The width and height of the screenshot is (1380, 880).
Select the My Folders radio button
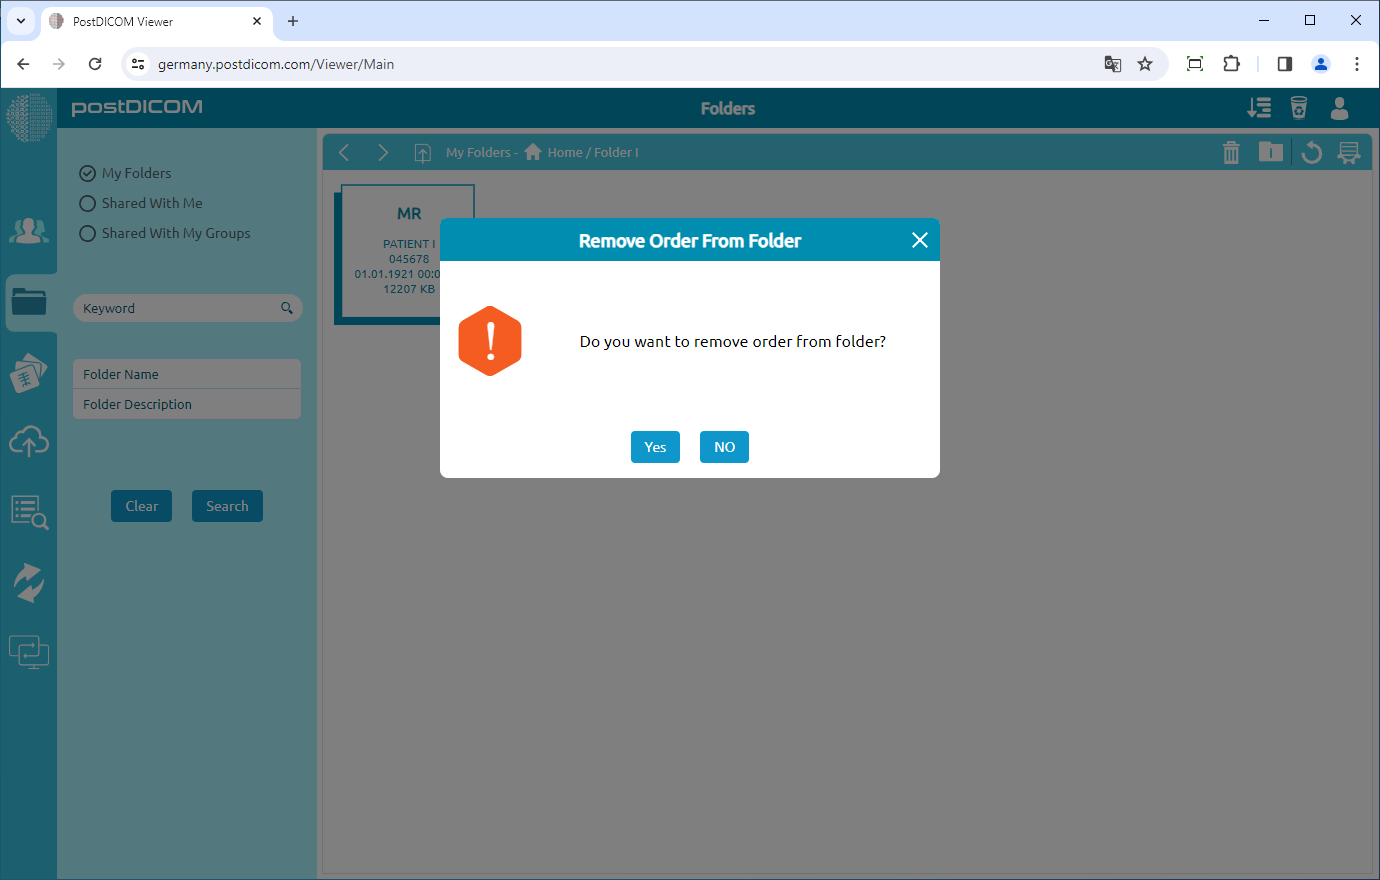pyautogui.click(x=87, y=172)
